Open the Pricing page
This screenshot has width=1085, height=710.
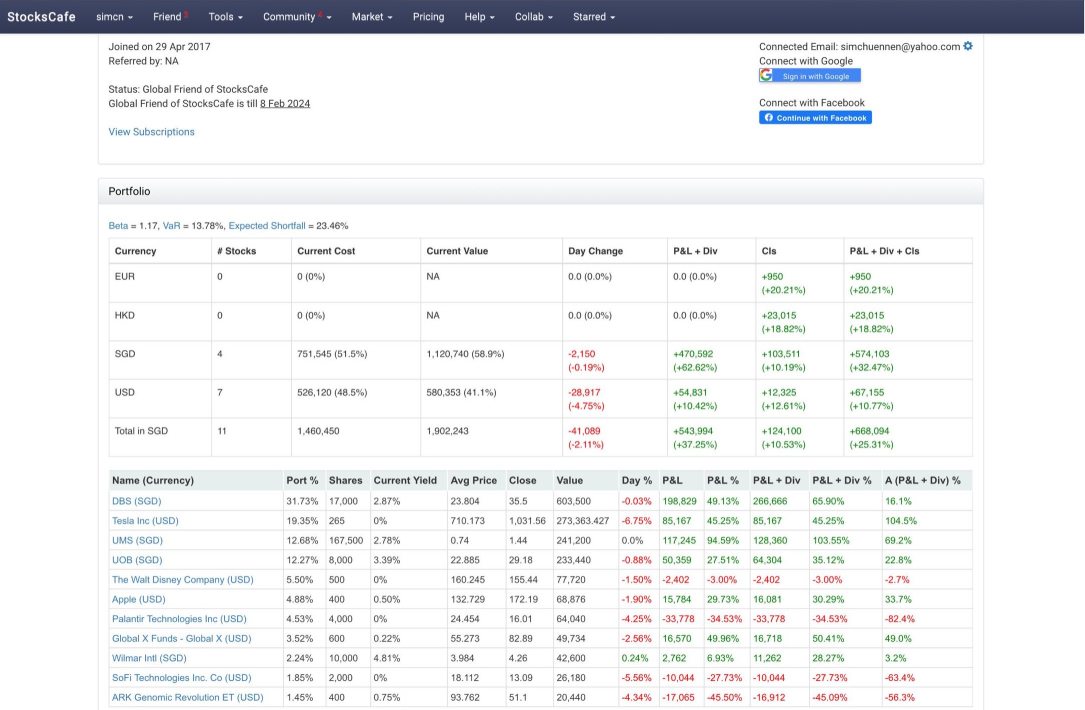click(x=428, y=17)
